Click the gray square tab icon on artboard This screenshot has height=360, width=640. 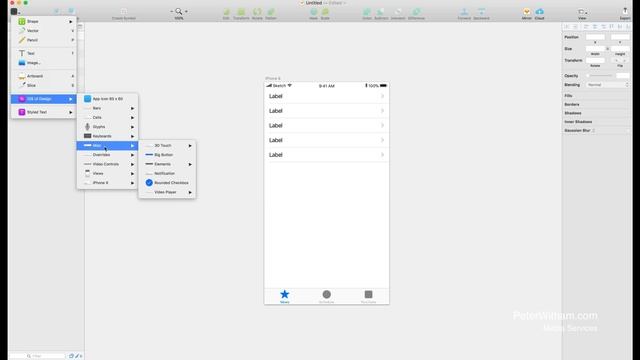(368, 294)
